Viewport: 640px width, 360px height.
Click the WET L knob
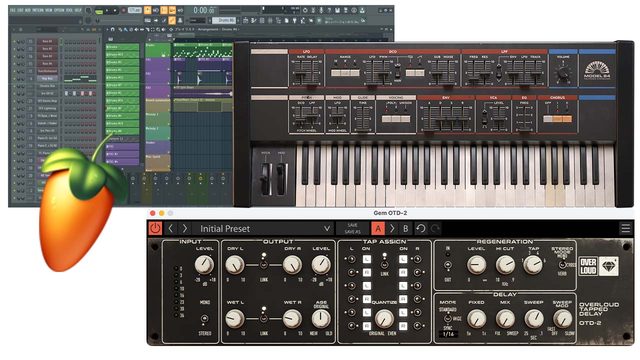(x=235, y=319)
